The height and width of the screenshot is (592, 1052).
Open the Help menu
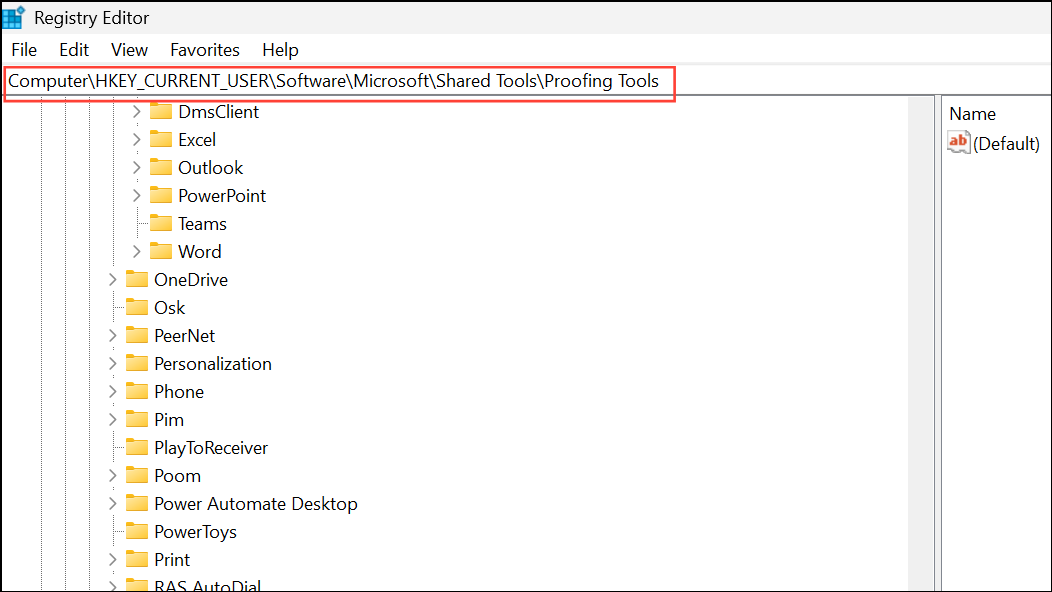280,50
